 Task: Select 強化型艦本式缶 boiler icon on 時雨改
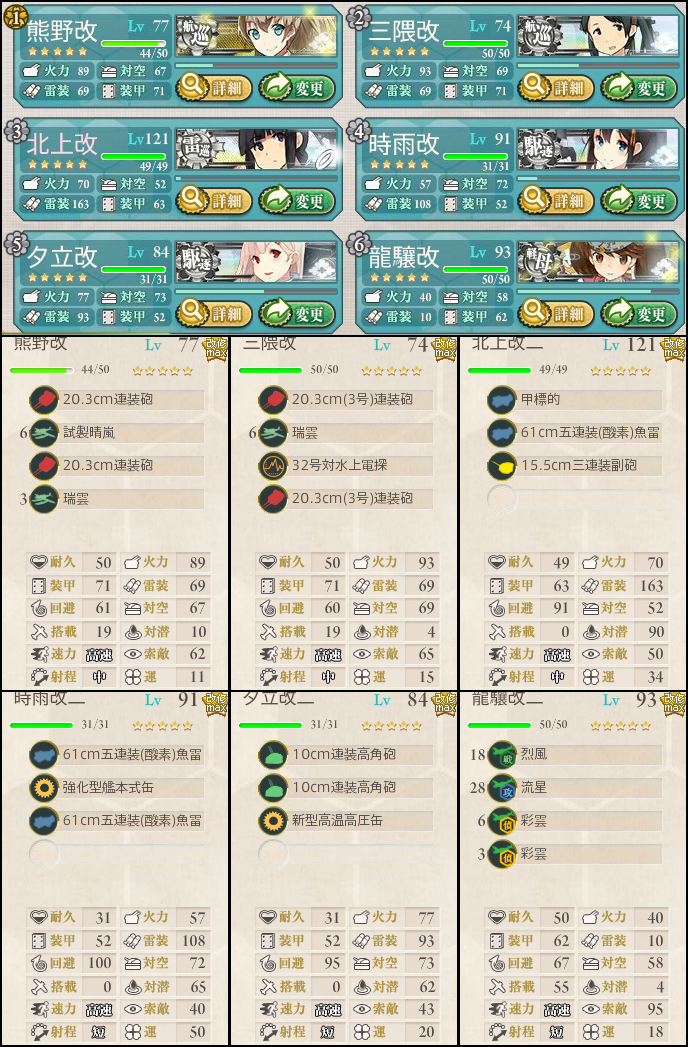pos(44,788)
